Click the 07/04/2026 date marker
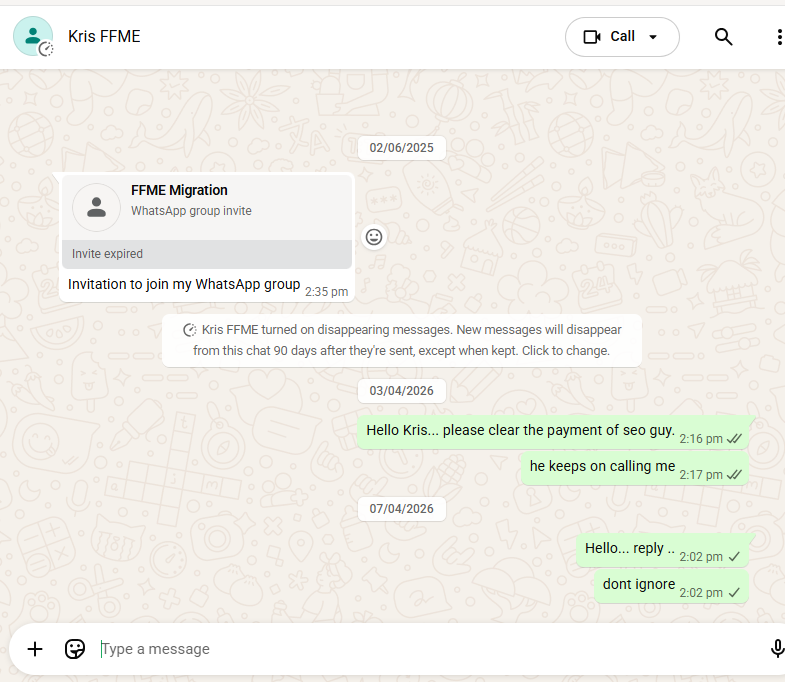Viewport: 785px width, 682px height. pyautogui.click(x=402, y=509)
